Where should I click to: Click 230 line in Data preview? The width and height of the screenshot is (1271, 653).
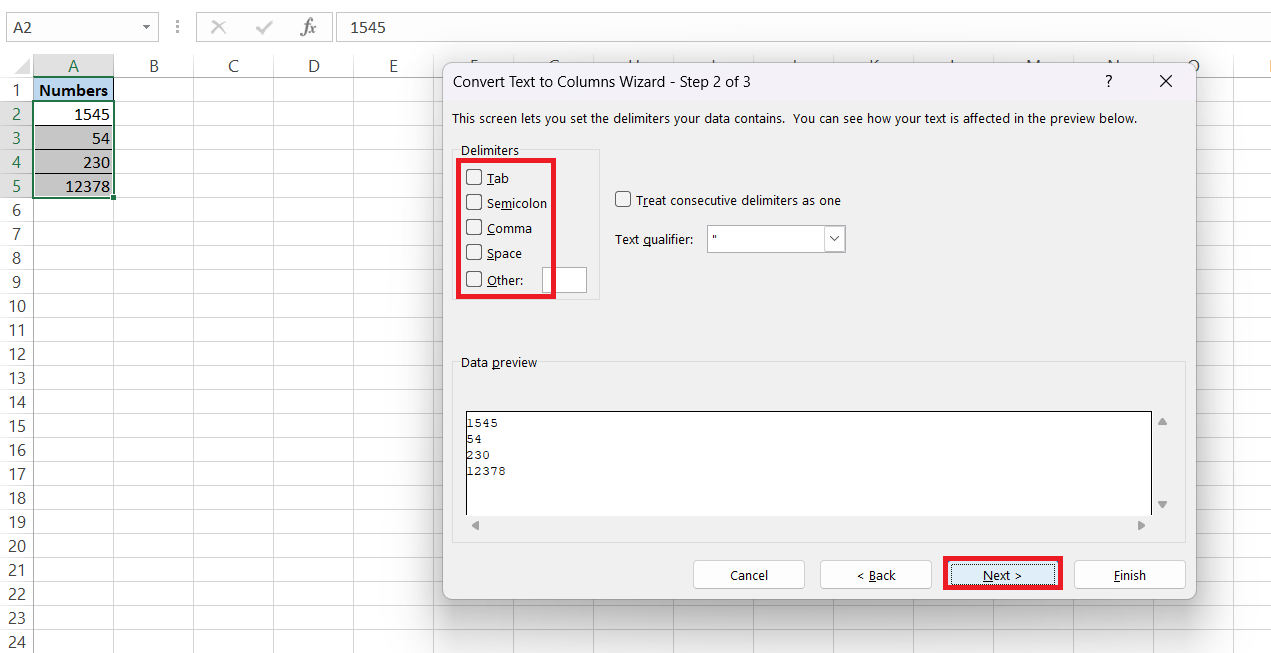click(x=478, y=455)
